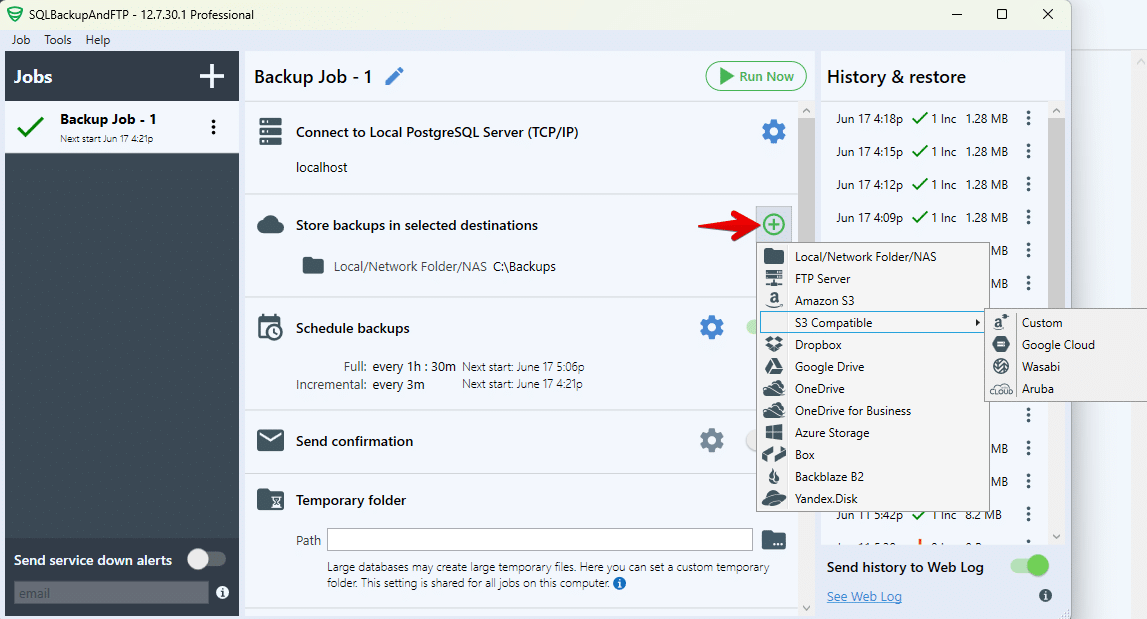Open PostgreSQL connection settings gear
The width and height of the screenshot is (1147, 619).
point(773,132)
